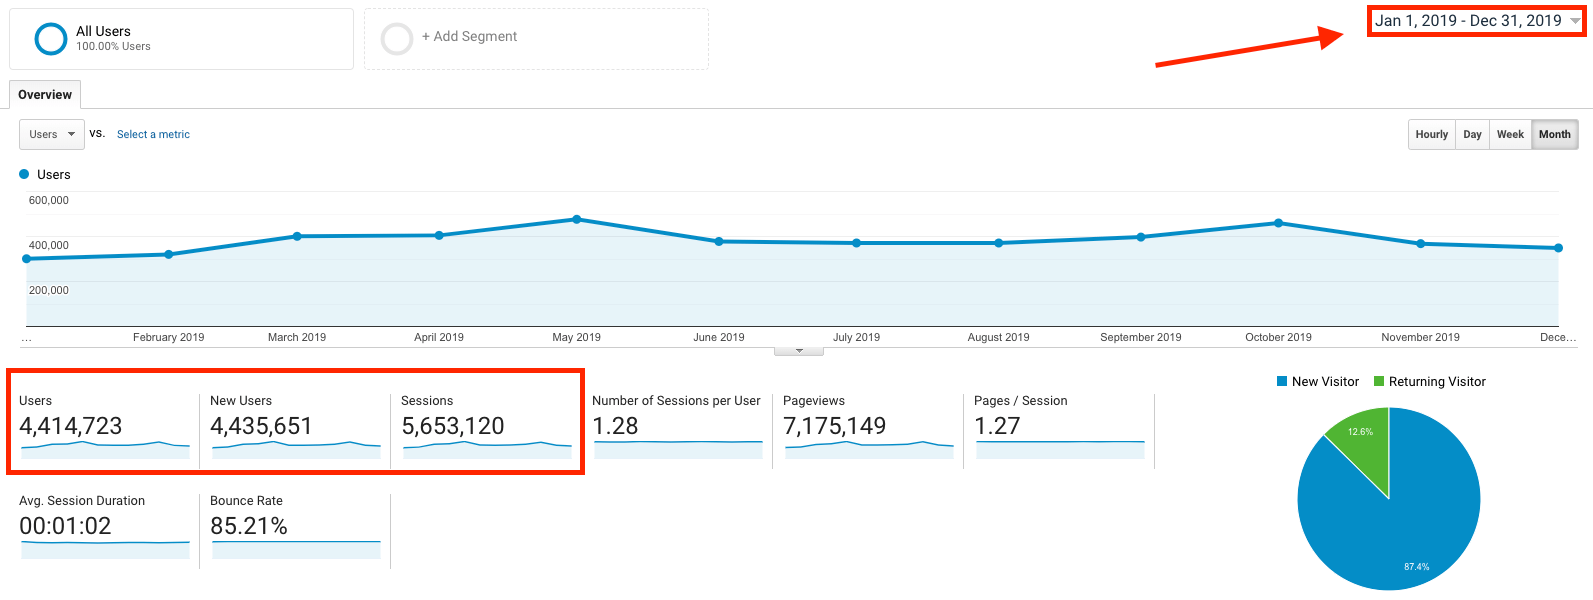This screenshot has width=1593, height=600.
Task: Click the Pages / Session sparkline under 1.27
Action: point(1060,449)
